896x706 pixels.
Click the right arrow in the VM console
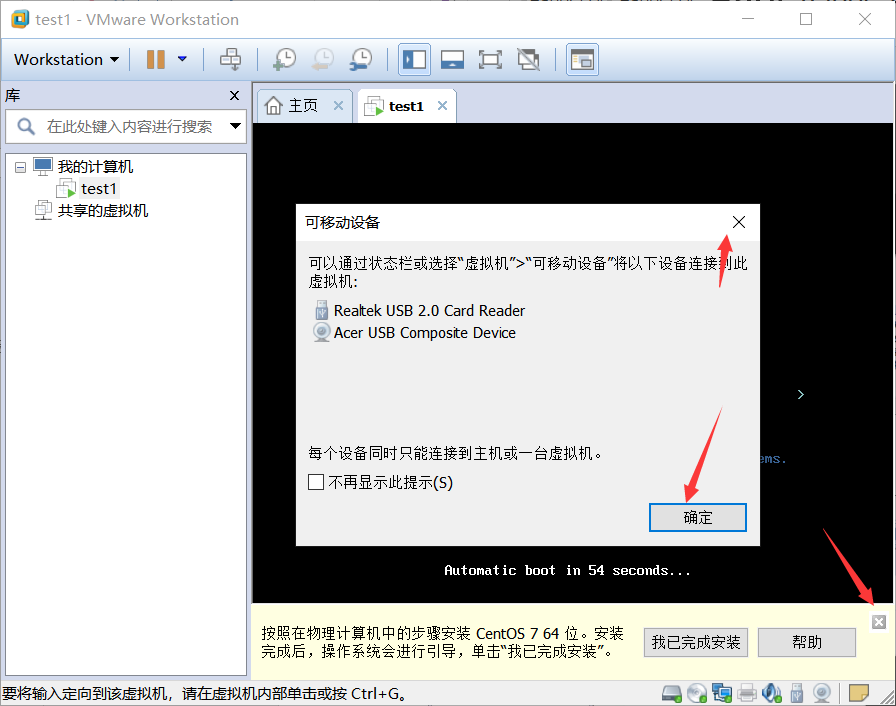pos(801,394)
